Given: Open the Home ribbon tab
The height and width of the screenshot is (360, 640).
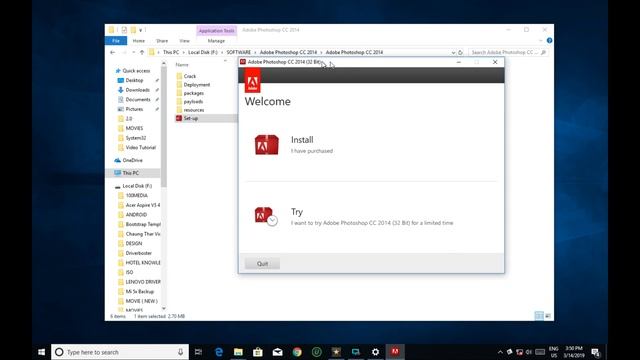Looking at the screenshot, I should tap(138, 41).
